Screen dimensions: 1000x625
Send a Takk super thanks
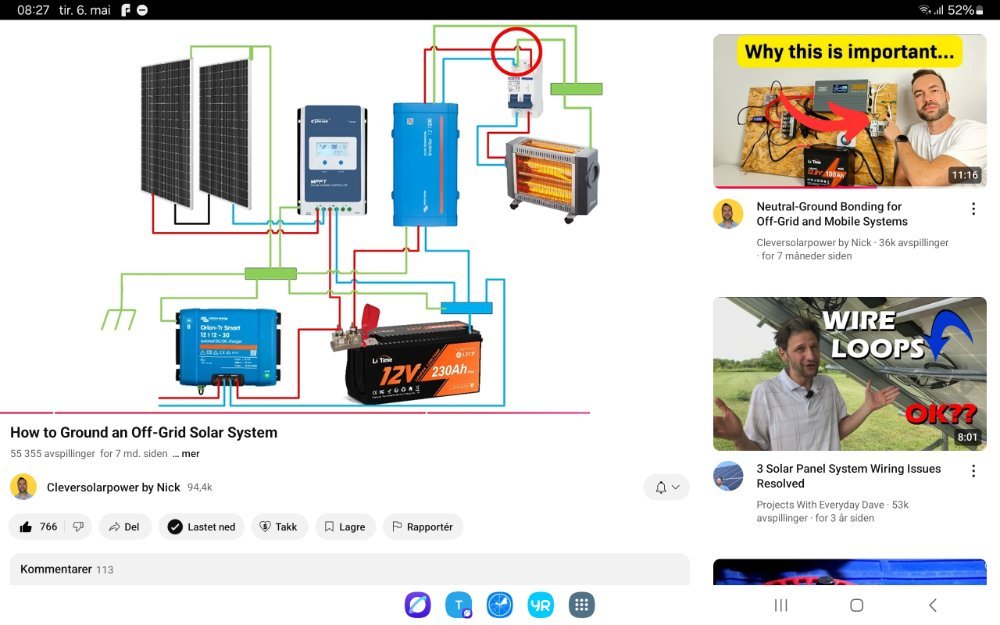coord(279,527)
